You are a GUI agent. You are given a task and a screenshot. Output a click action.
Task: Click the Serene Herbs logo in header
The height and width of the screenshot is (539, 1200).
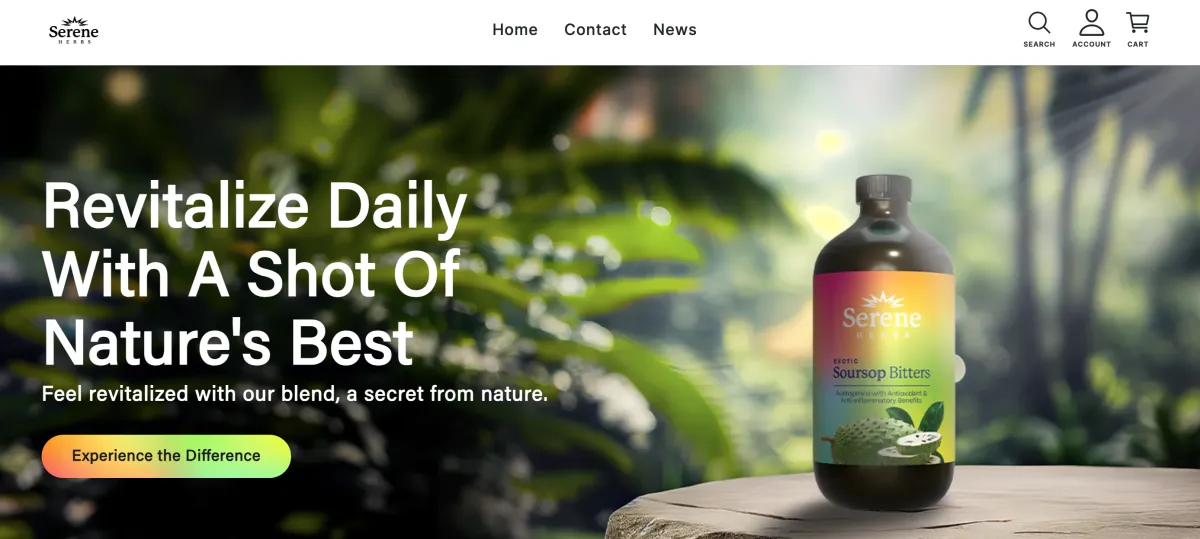[x=74, y=30]
